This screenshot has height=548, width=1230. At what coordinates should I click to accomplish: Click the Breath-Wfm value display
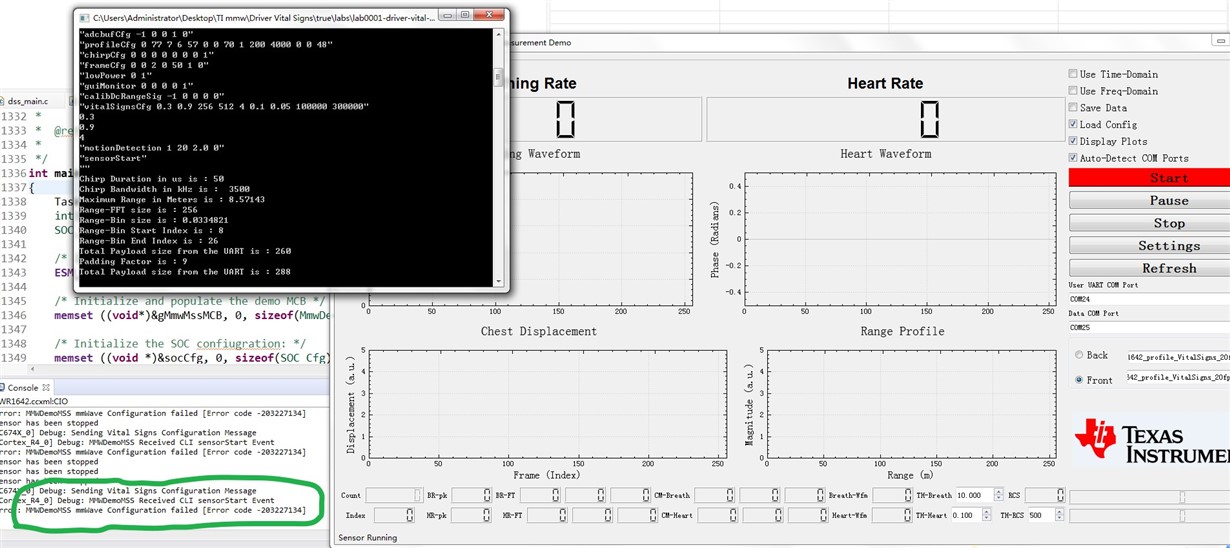tap(892, 495)
